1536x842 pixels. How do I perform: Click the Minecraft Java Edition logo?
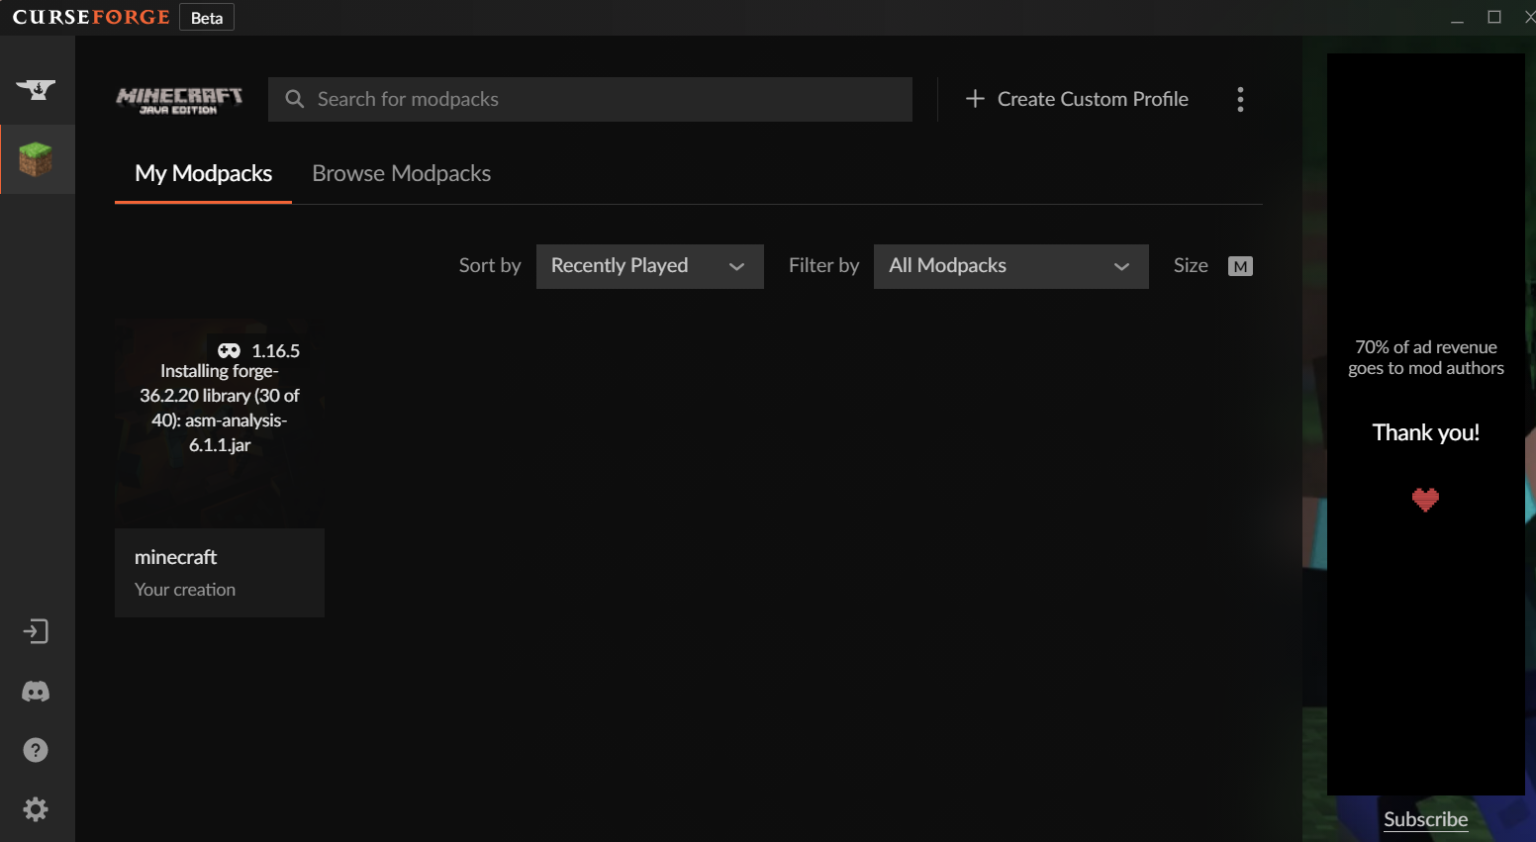coord(179,100)
